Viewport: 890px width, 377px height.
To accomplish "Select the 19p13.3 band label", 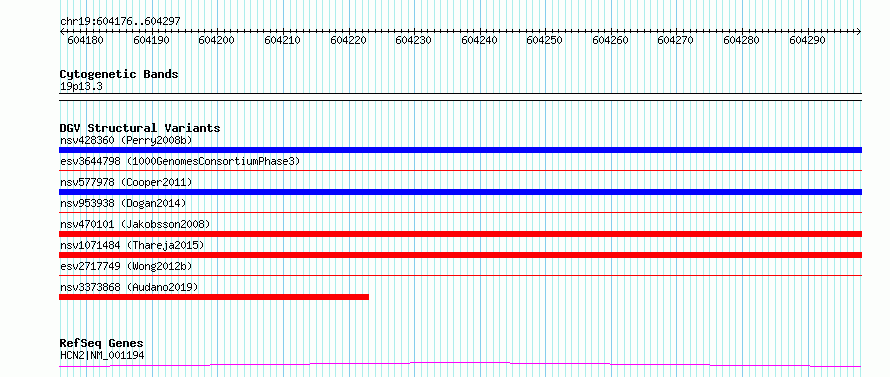I will [81, 86].
